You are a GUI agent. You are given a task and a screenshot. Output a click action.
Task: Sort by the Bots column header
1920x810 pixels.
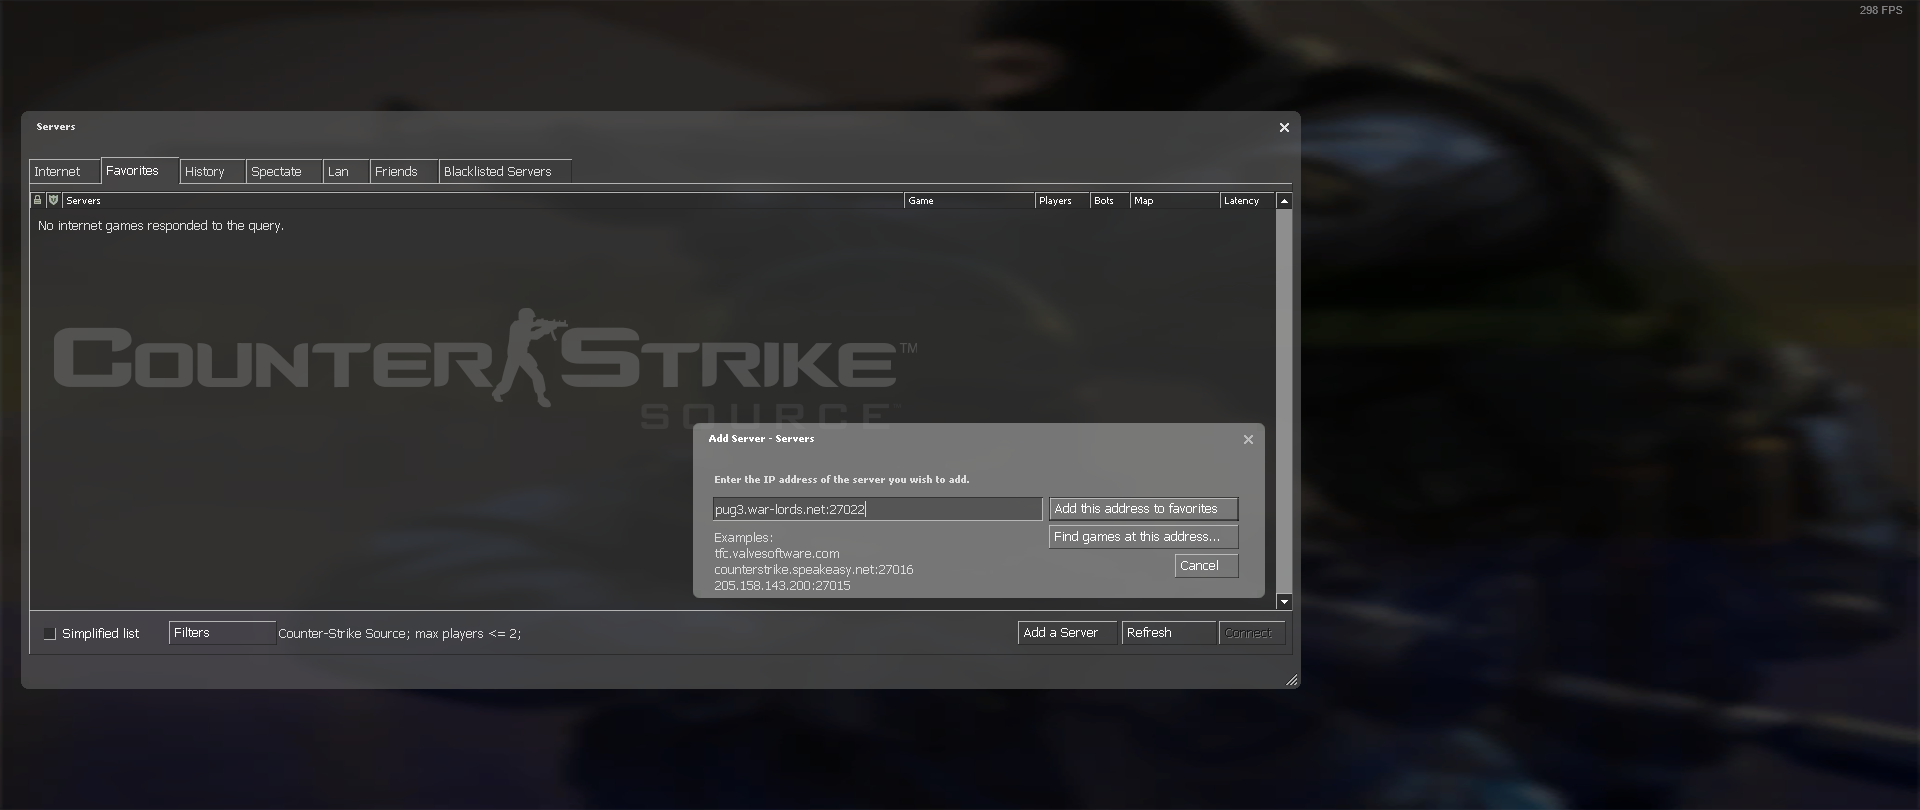(x=1109, y=201)
